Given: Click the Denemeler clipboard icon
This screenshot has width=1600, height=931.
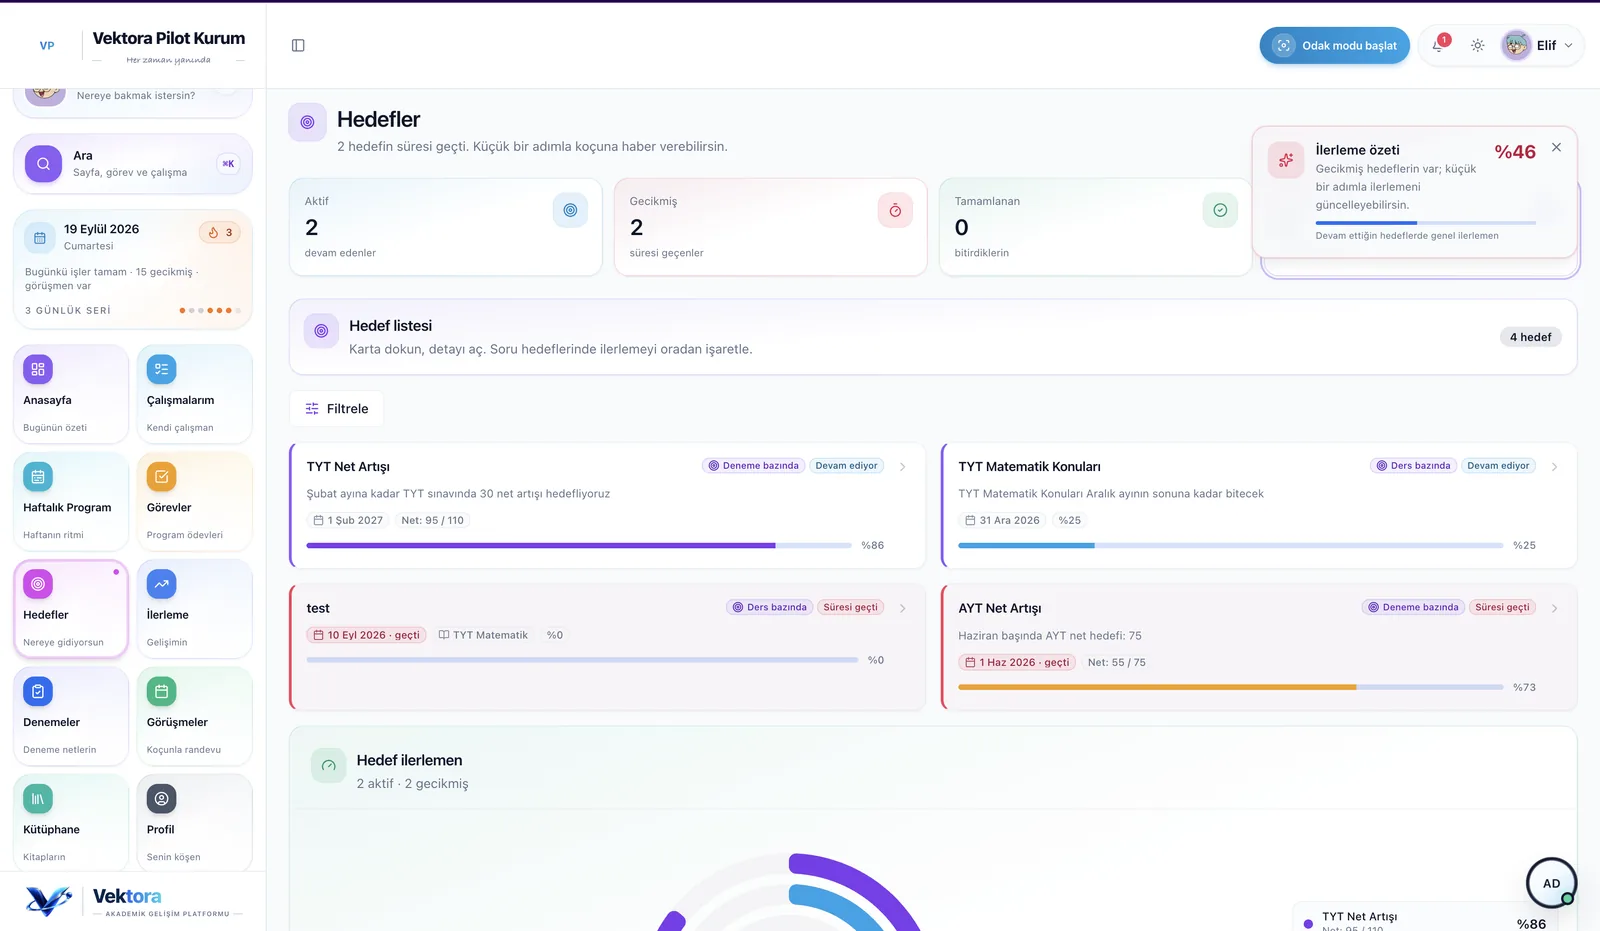Looking at the screenshot, I should 38,691.
